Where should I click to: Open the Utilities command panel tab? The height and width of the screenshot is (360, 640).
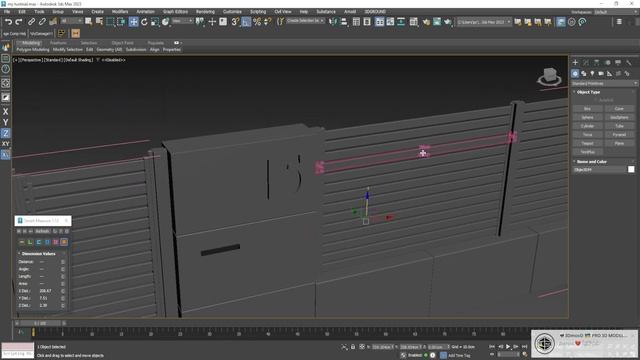[x=629, y=62]
